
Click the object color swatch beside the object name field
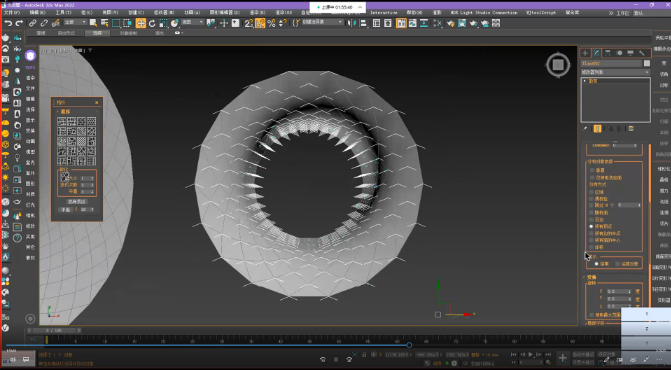[647, 63]
